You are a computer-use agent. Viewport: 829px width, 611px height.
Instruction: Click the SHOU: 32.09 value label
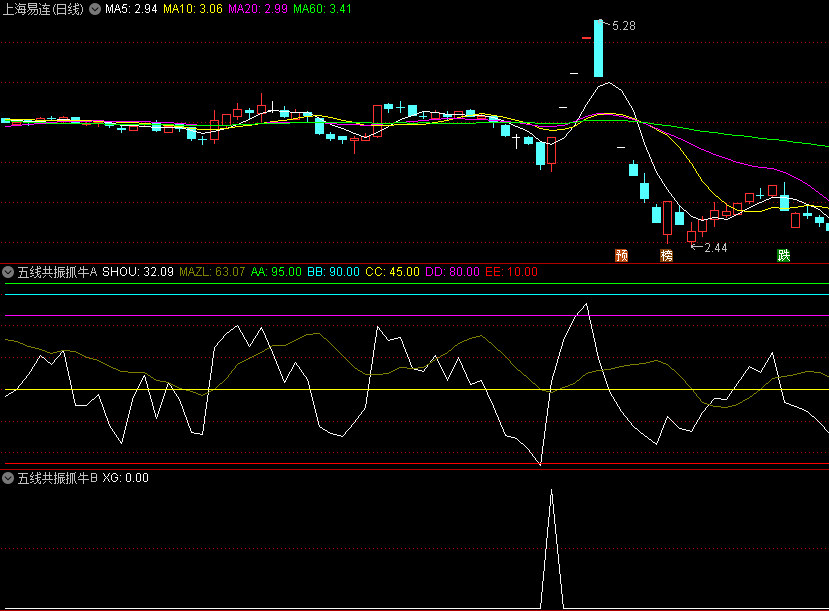click(138, 271)
